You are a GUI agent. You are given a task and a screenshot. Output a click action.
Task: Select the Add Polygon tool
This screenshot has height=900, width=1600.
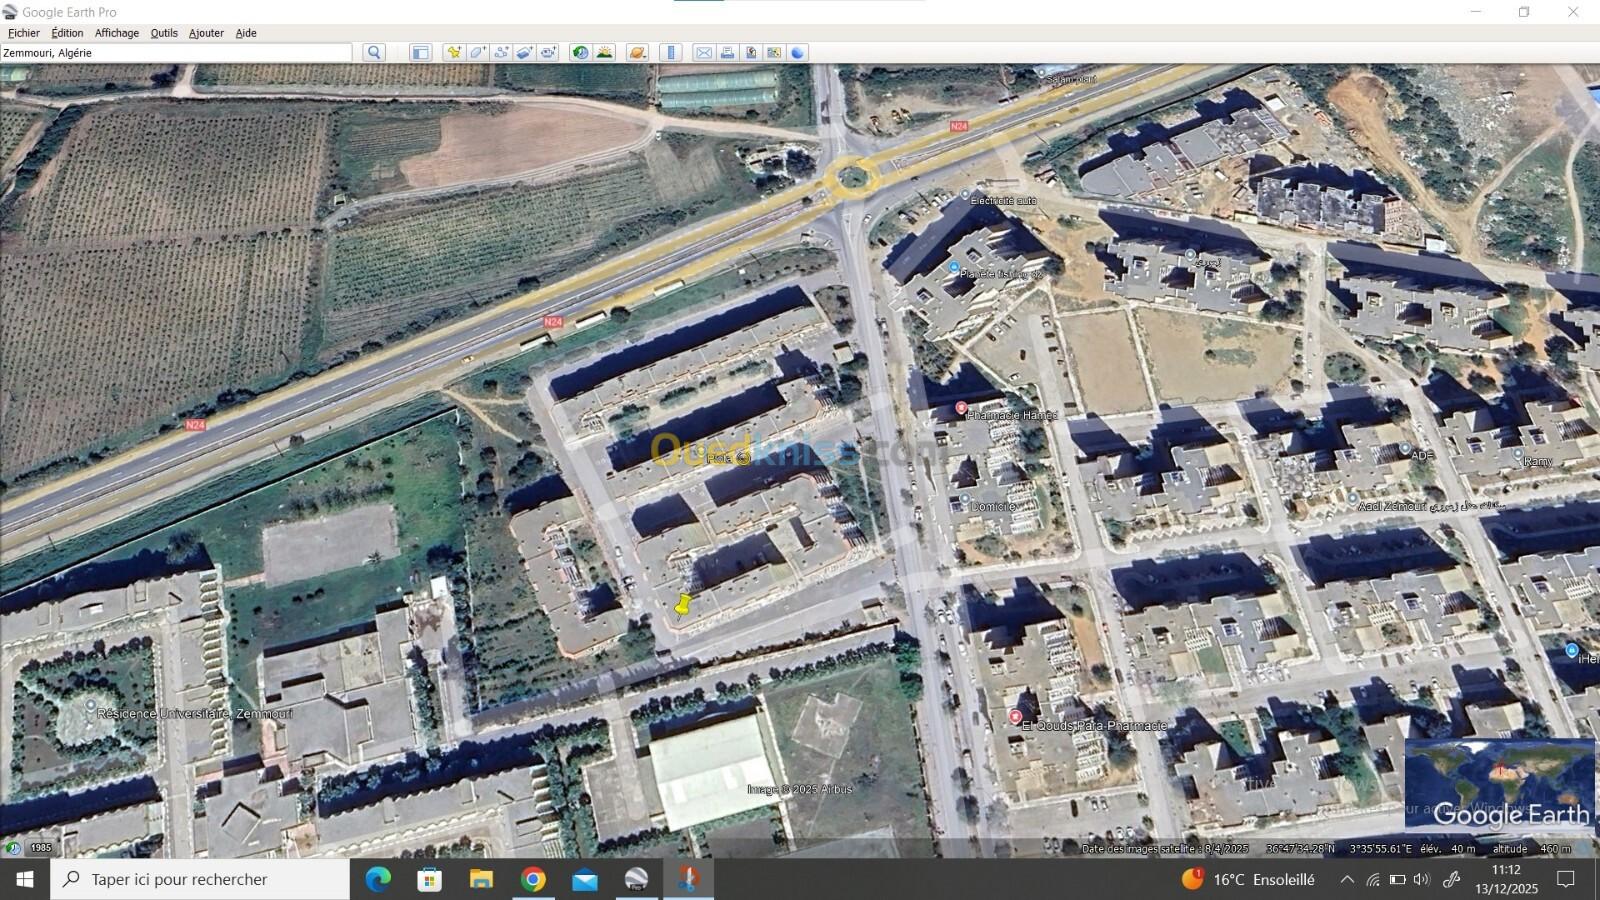[478, 53]
